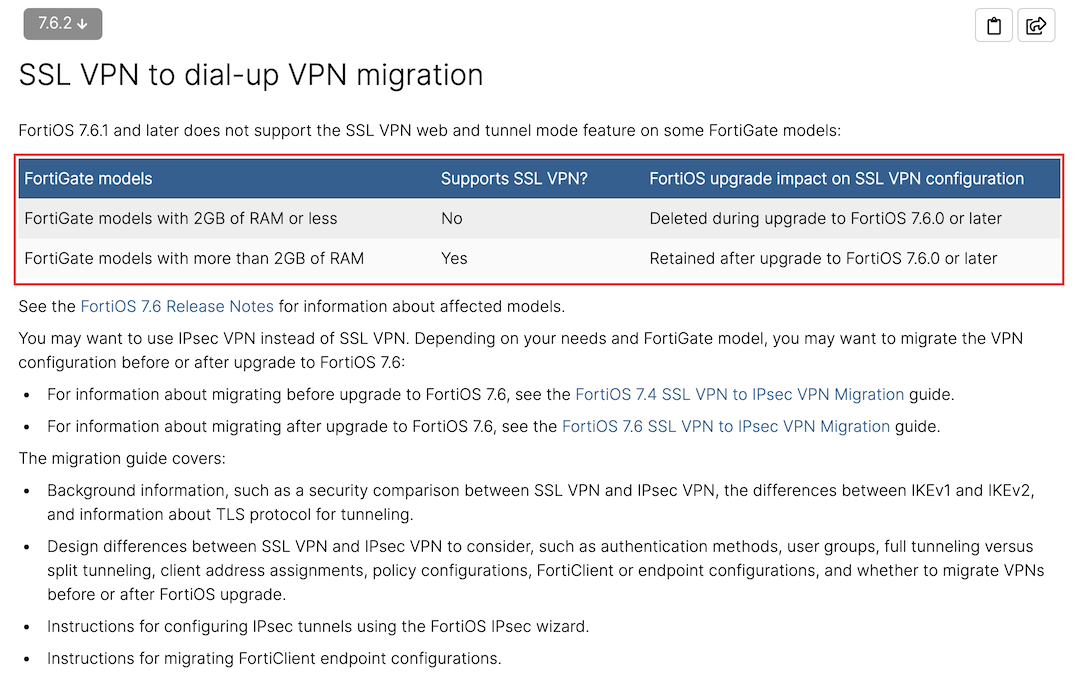Click 'Deleted during upgrade to FortiOS 7.6.0 or later'
1080x678 pixels.
point(825,218)
